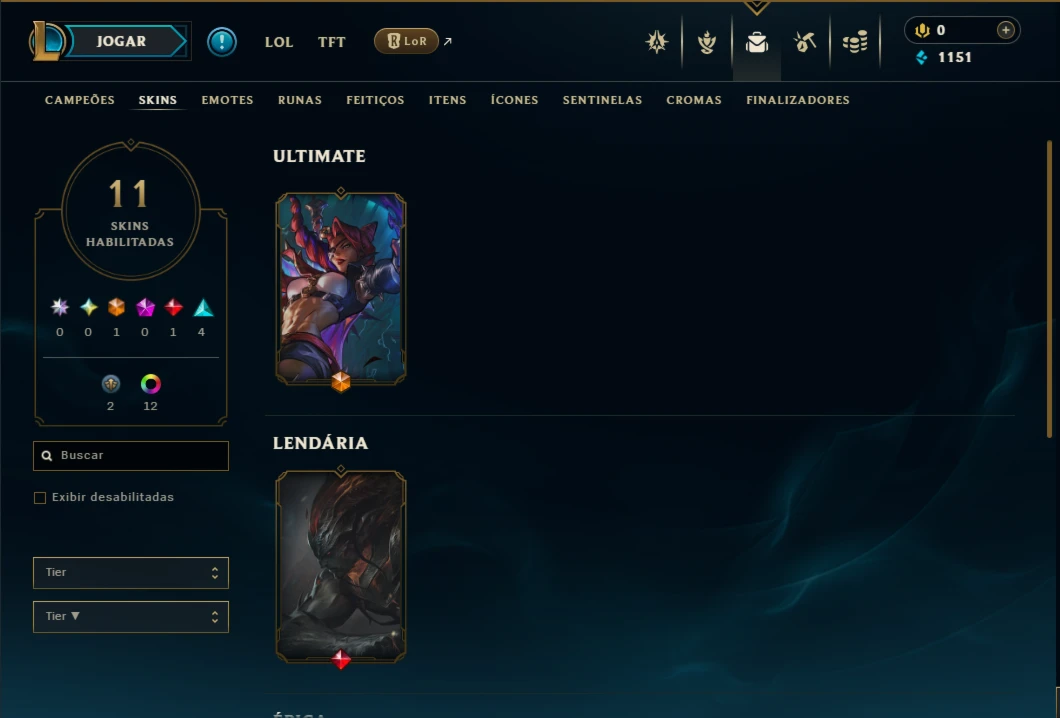
Task: Click the Buscar search field
Action: [x=130, y=456]
